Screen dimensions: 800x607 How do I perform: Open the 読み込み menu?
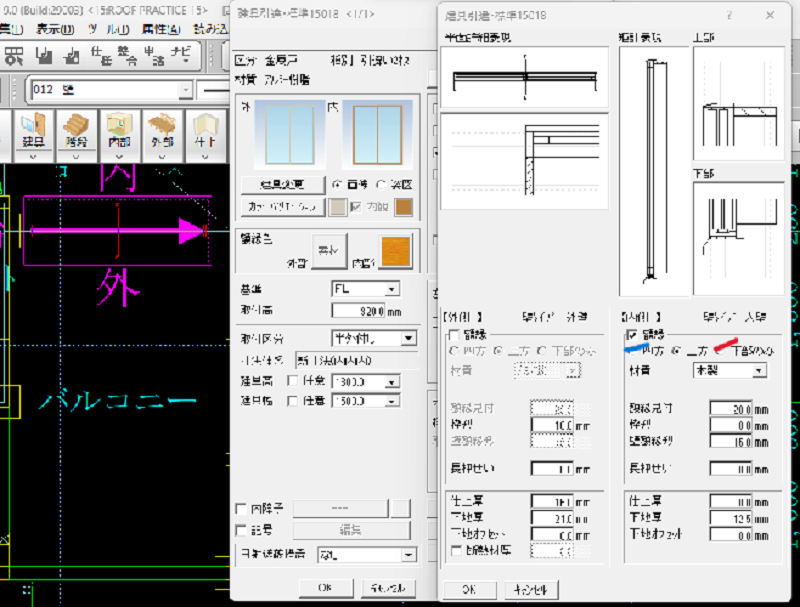tap(211, 30)
